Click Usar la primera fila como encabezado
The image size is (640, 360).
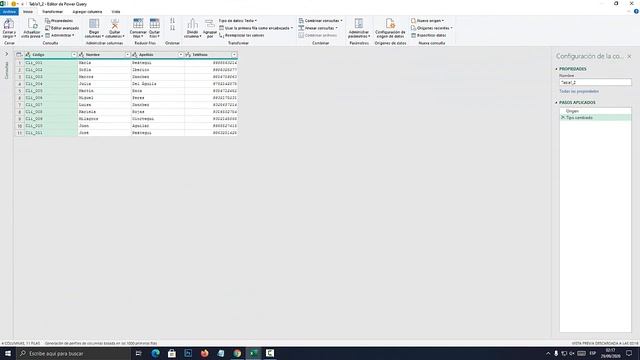pyautogui.click(x=256, y=28)
